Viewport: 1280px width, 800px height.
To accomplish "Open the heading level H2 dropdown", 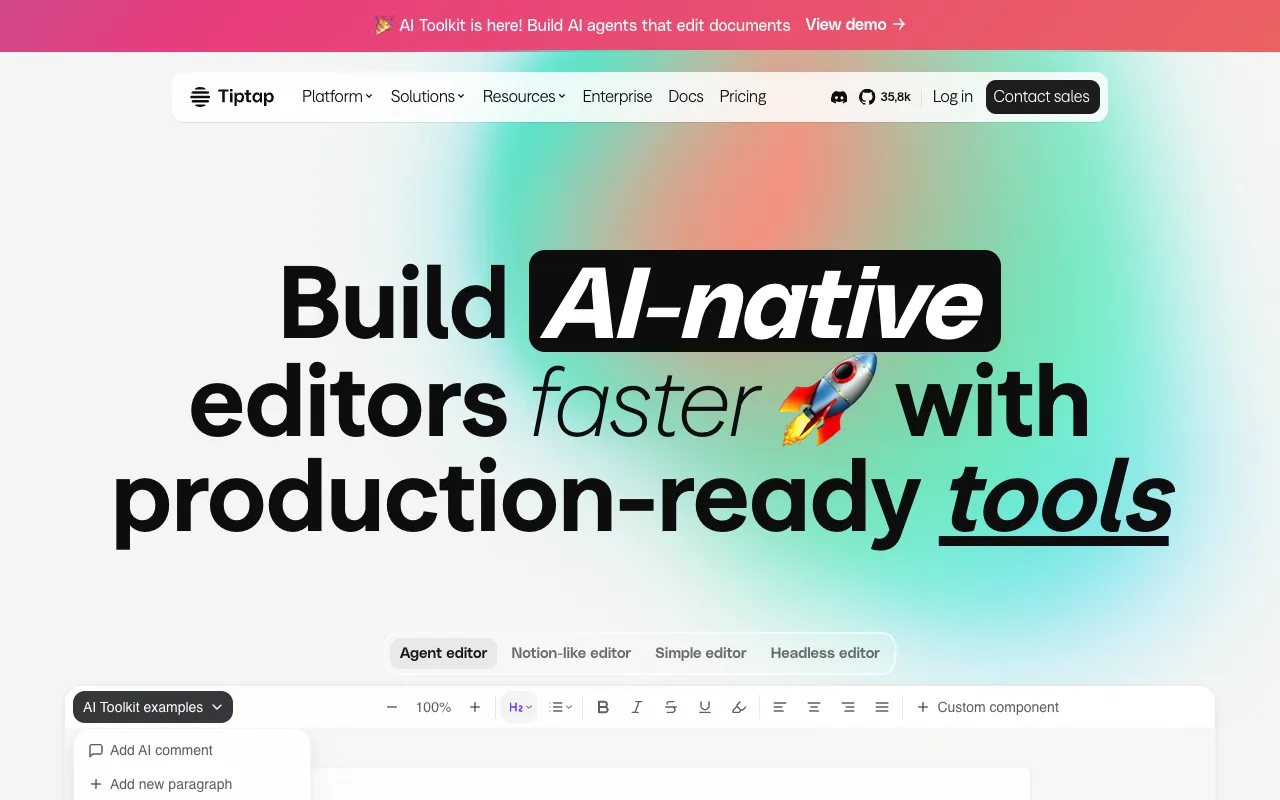I will (518, 707).
